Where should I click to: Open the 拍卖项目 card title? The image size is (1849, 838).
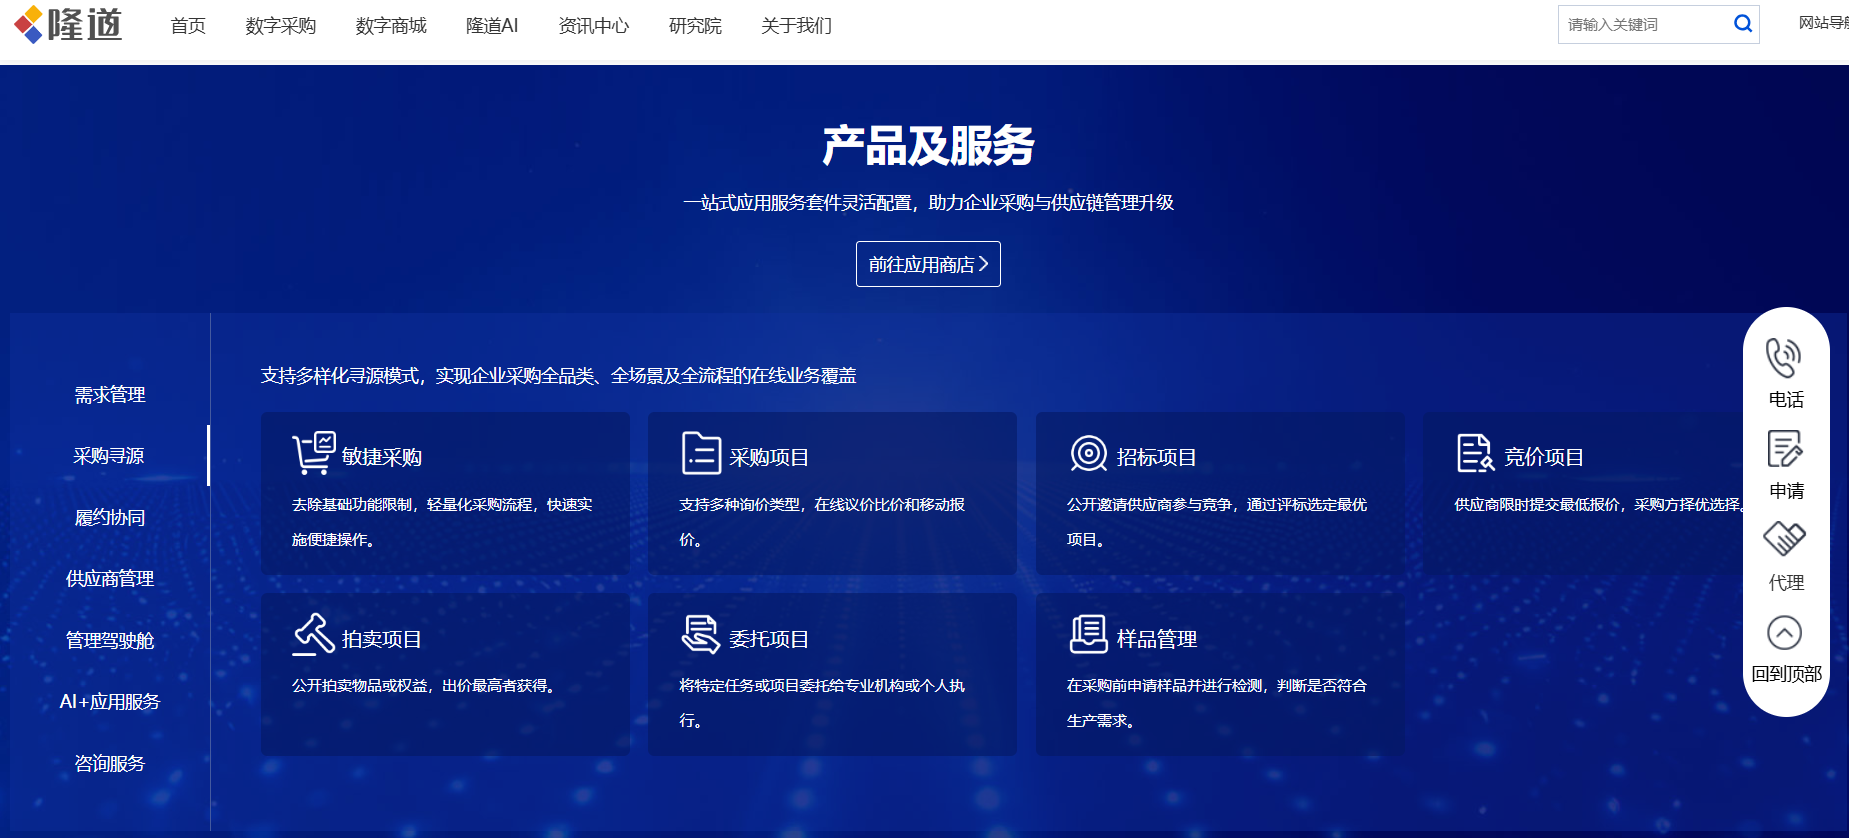[382, 639]
